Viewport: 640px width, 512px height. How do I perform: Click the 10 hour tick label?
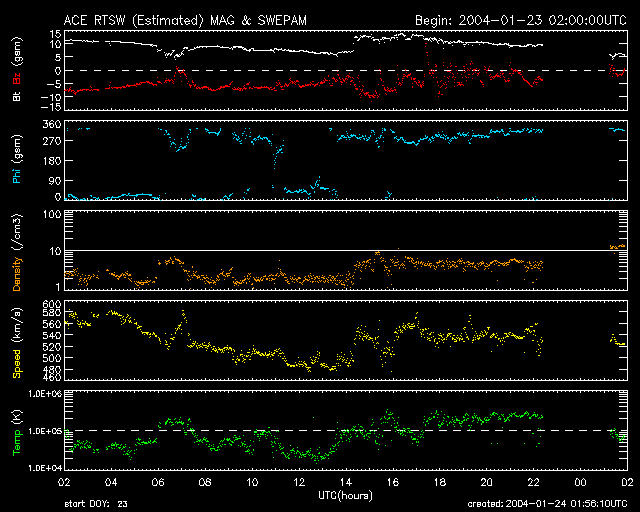[252, 482]
